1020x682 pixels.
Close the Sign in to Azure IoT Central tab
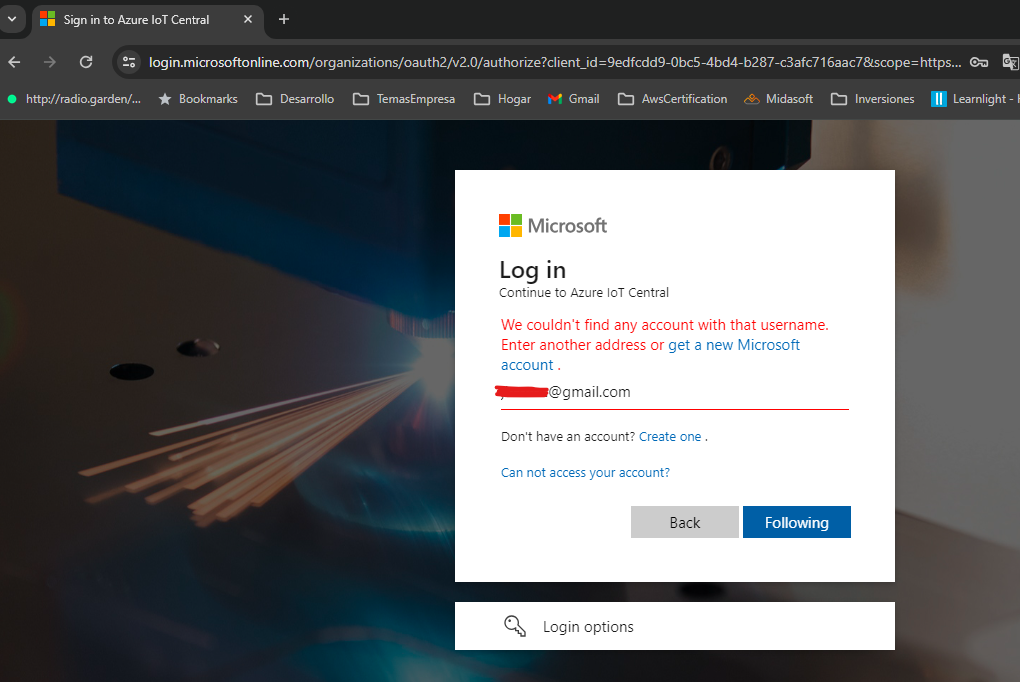248,20
